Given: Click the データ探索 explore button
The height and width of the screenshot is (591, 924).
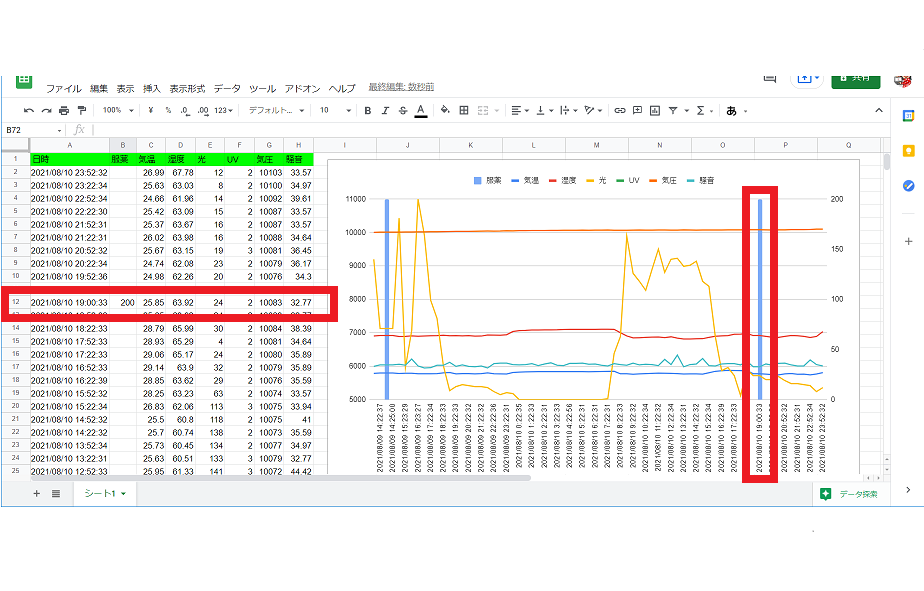Looking at the screenshot, I should (x=848, y=494).
